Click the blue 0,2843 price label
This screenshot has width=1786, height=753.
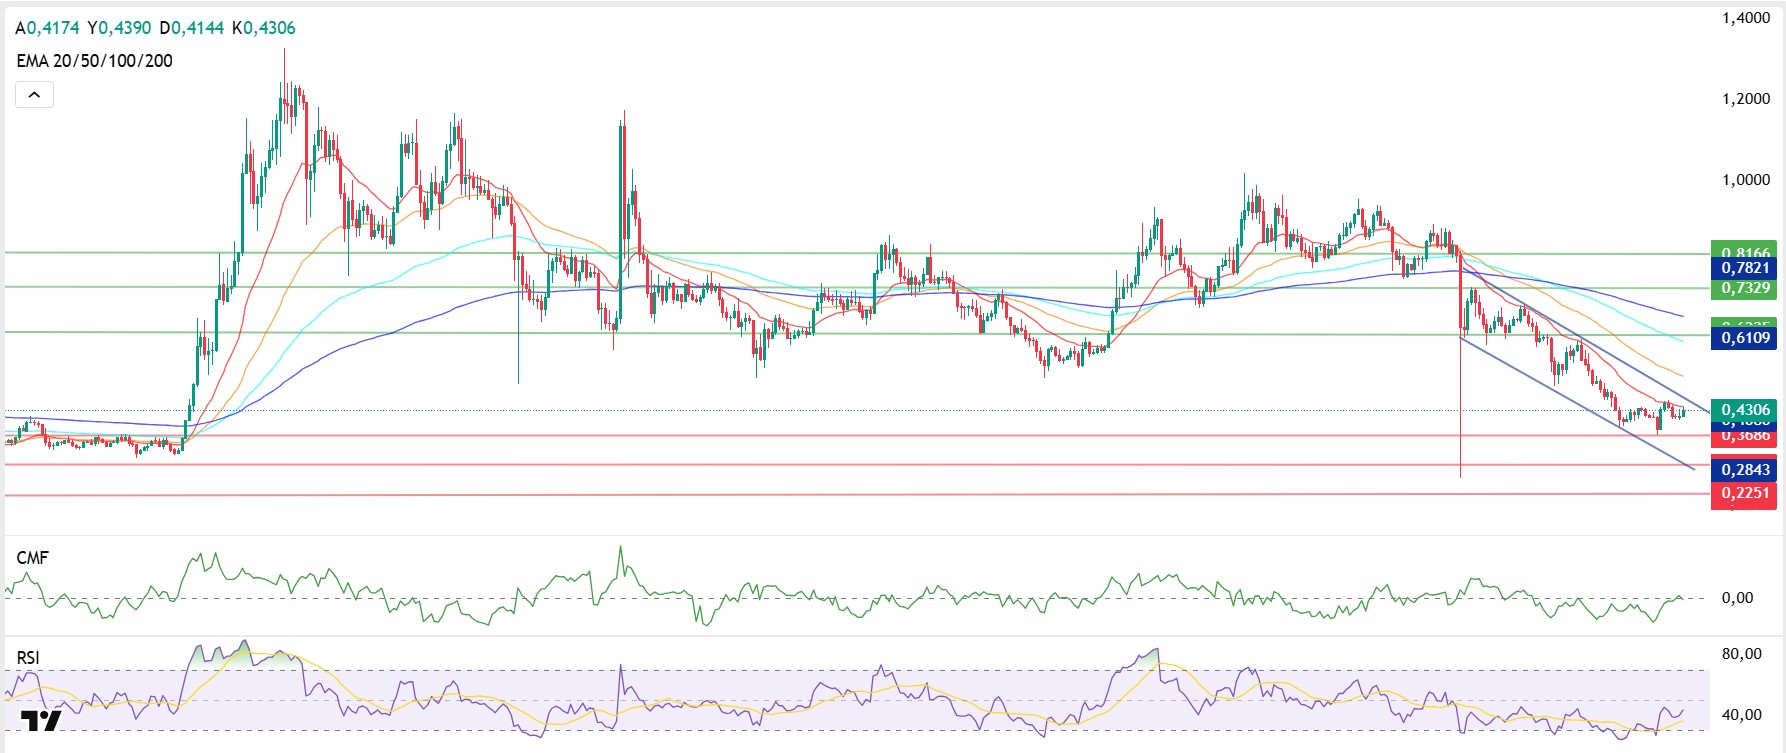(1744, 470)
